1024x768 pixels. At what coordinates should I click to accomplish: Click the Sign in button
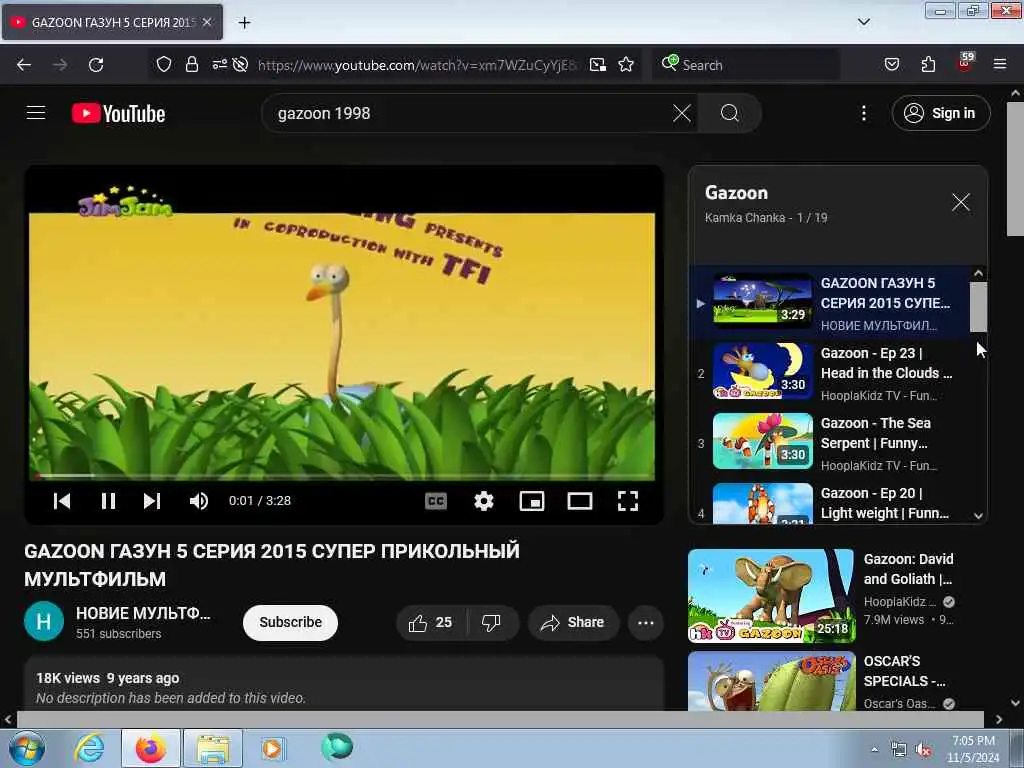coord(940,114)
